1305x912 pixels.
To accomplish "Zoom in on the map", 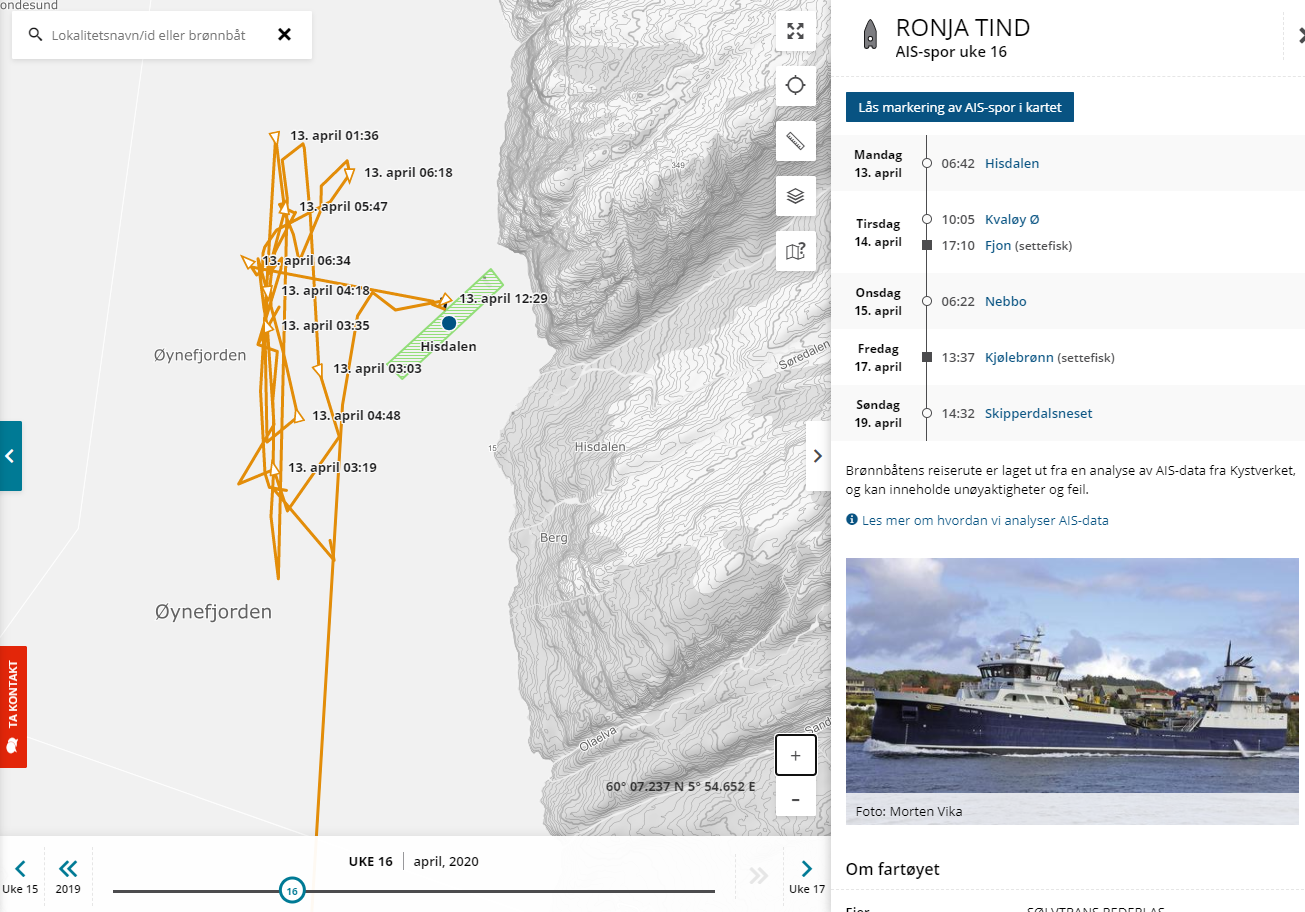I will pos(796,756).
